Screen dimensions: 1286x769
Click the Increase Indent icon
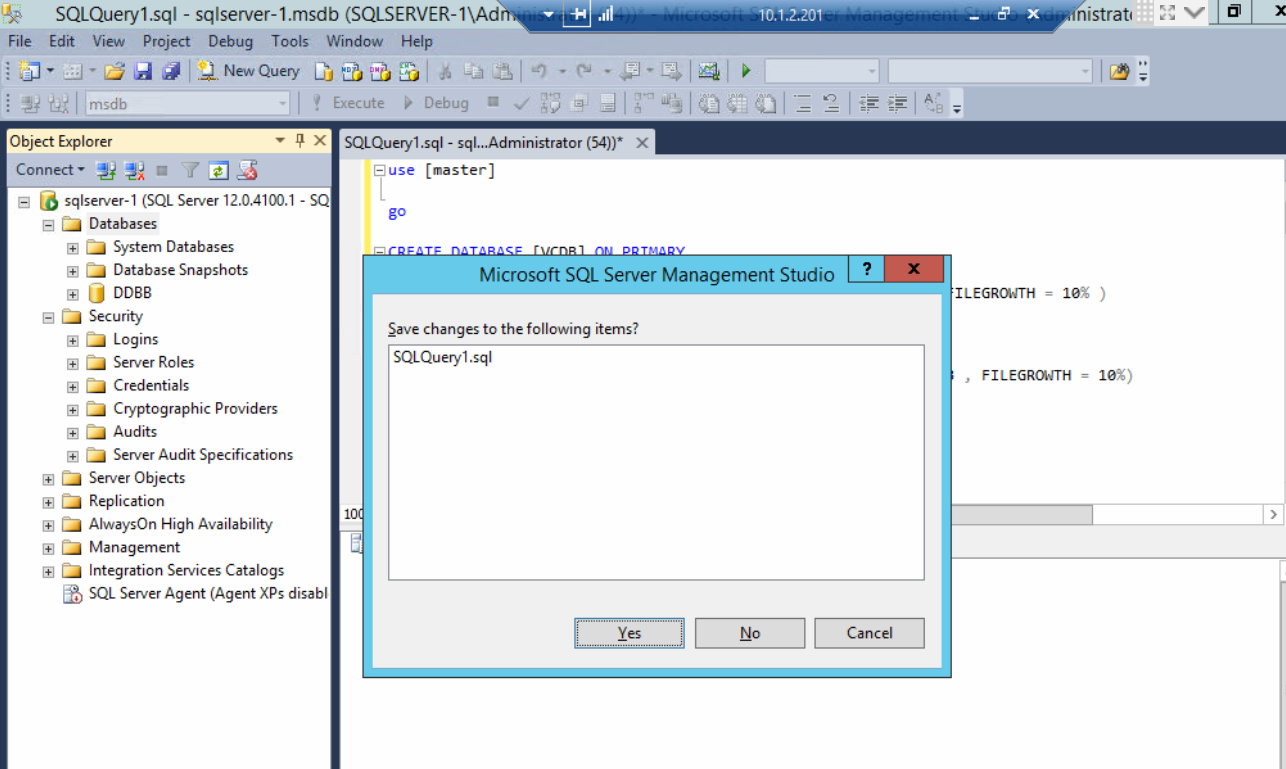pos(897,103)
